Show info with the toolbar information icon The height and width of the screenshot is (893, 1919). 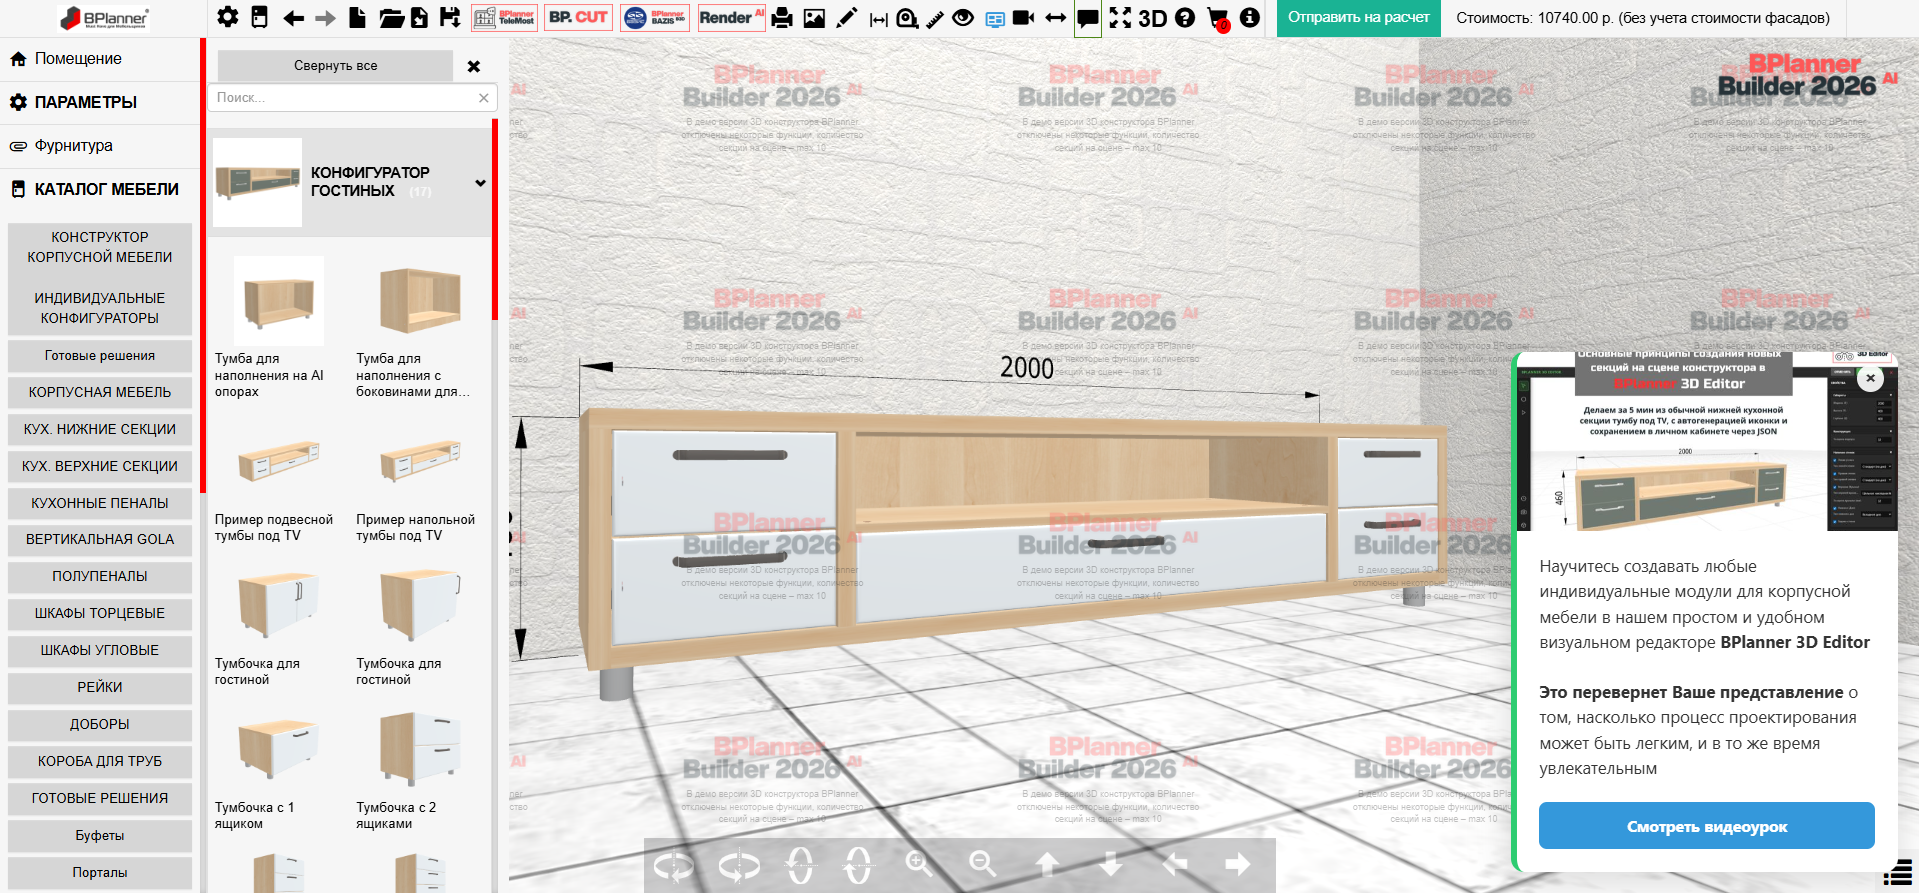click(x=1249, y=18)
